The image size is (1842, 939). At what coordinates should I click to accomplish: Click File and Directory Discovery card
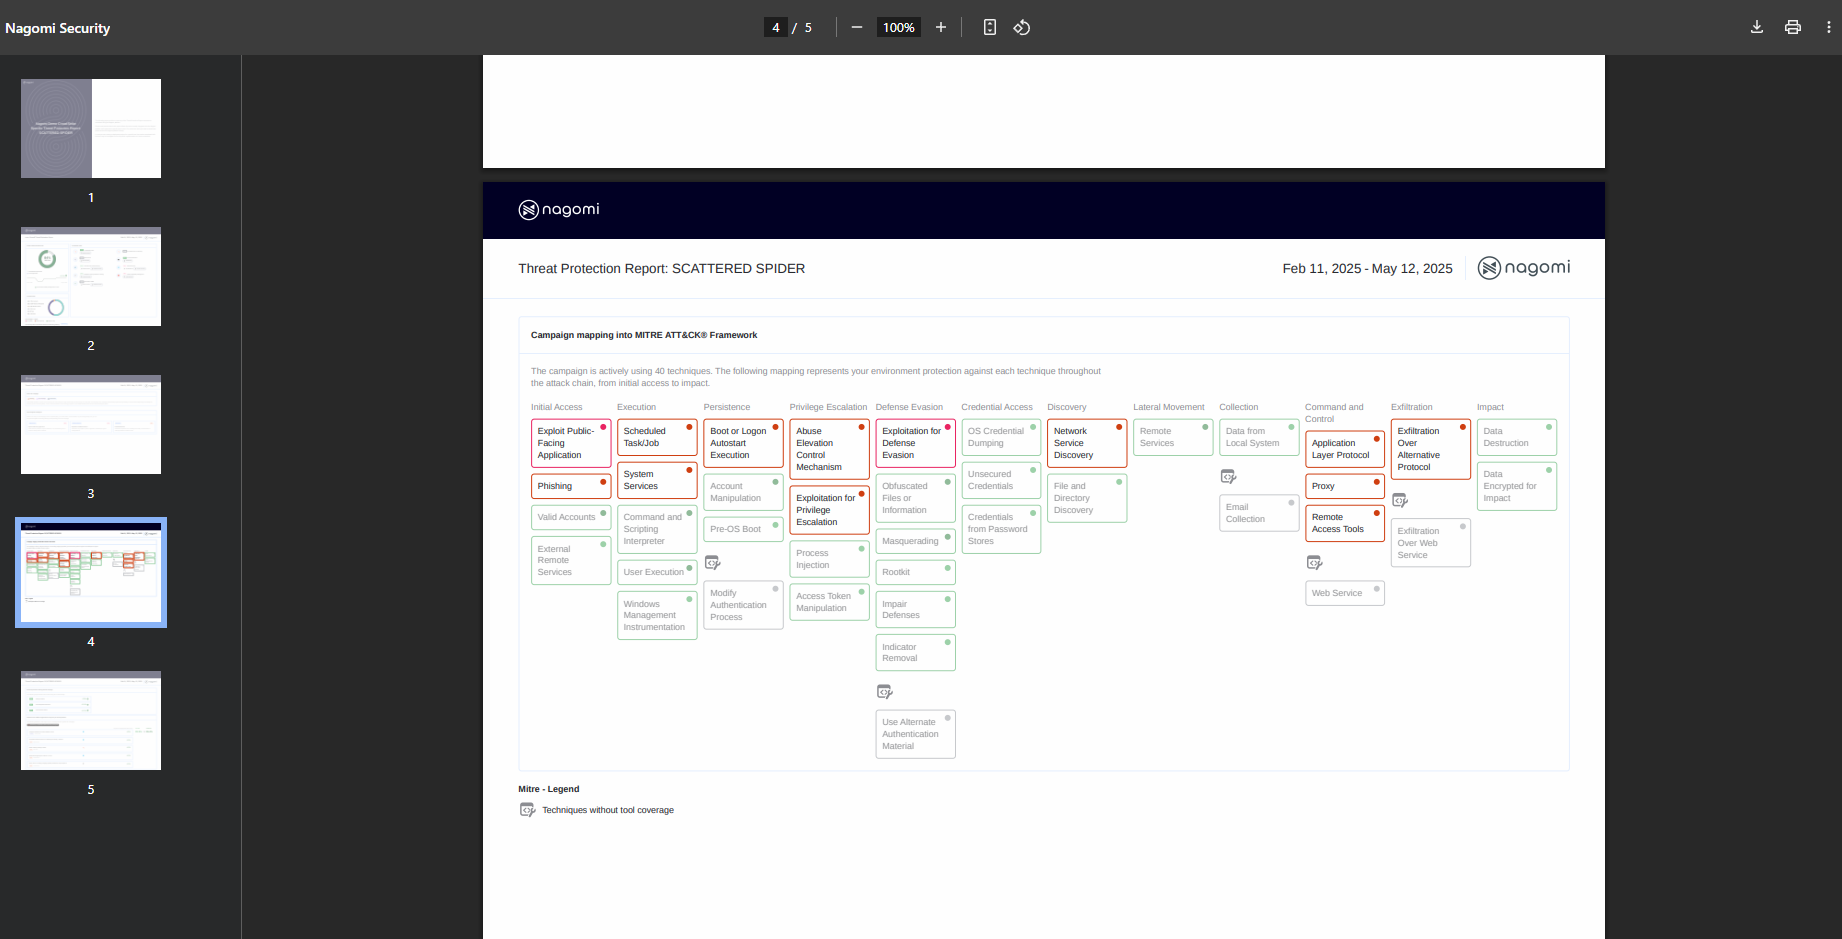(x=1087, y=498)
